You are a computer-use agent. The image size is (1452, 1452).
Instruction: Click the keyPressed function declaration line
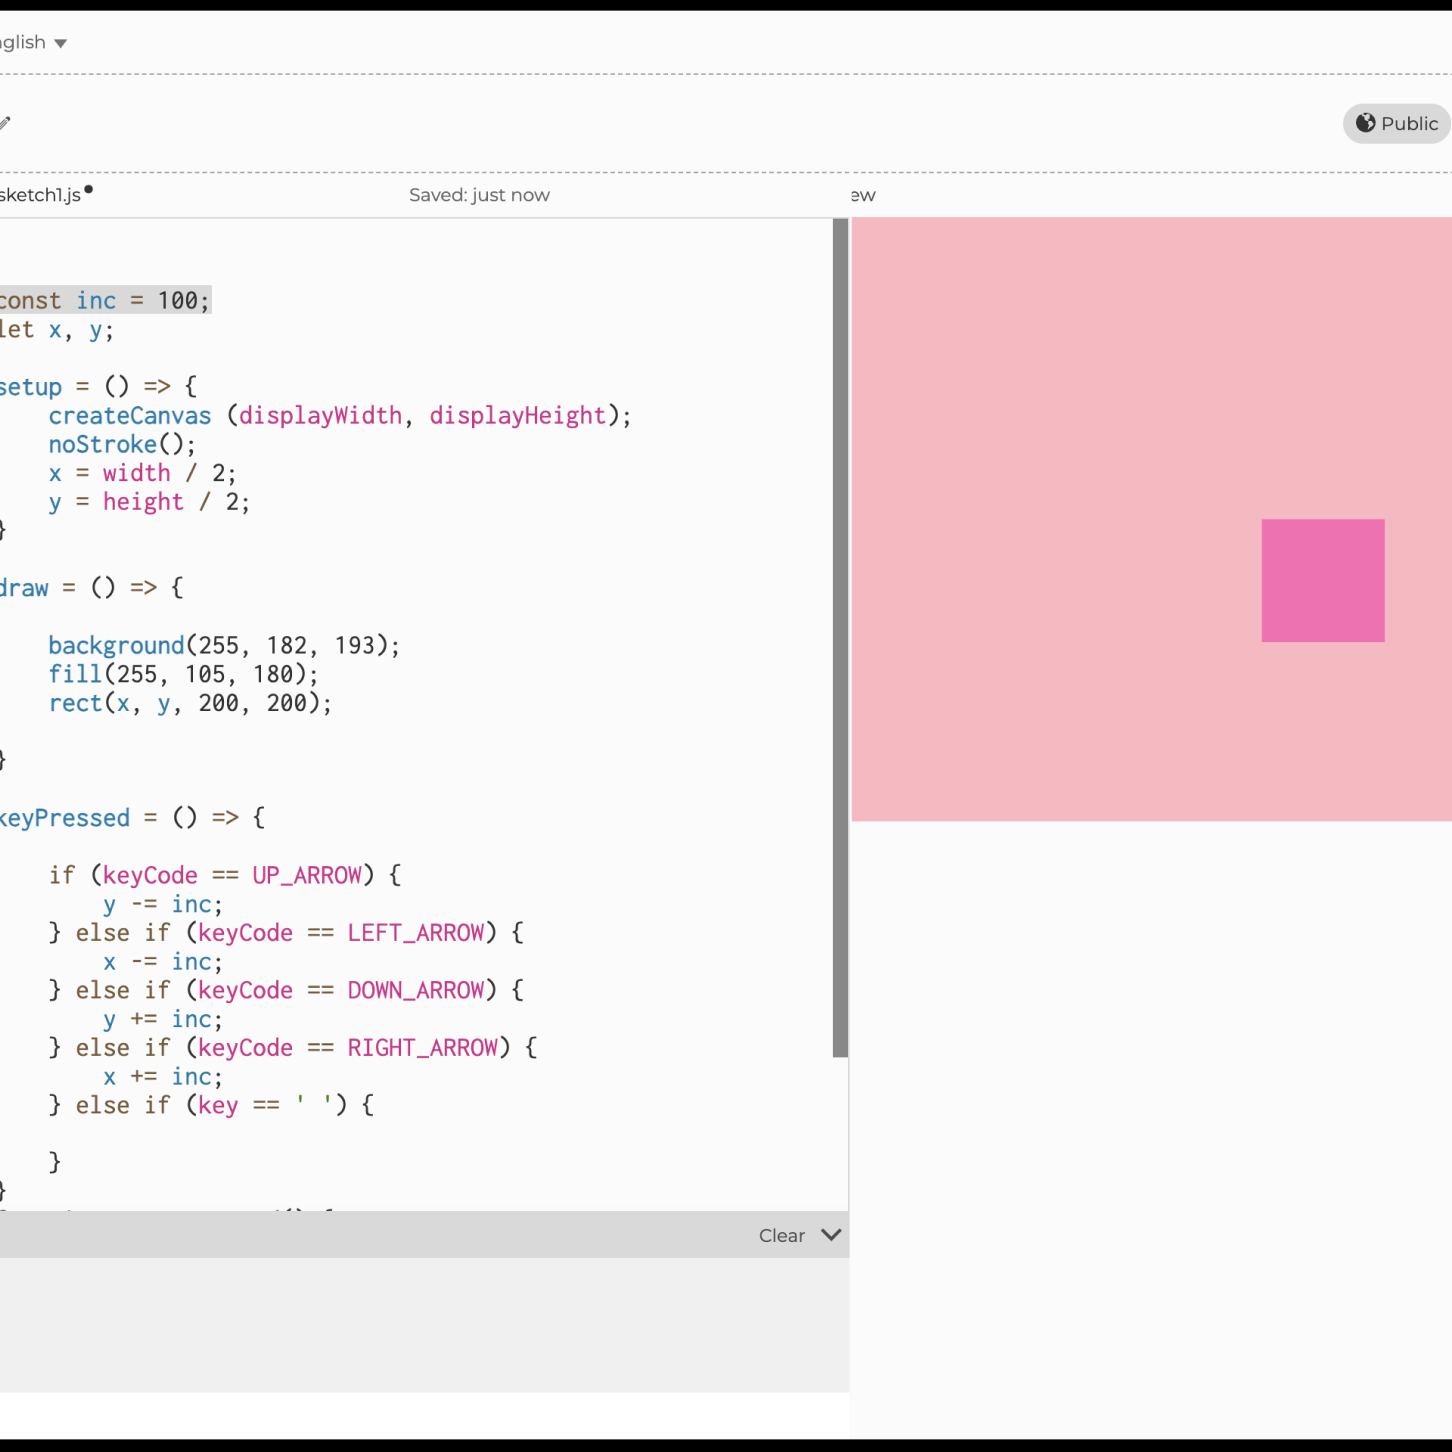pos(132,818)
